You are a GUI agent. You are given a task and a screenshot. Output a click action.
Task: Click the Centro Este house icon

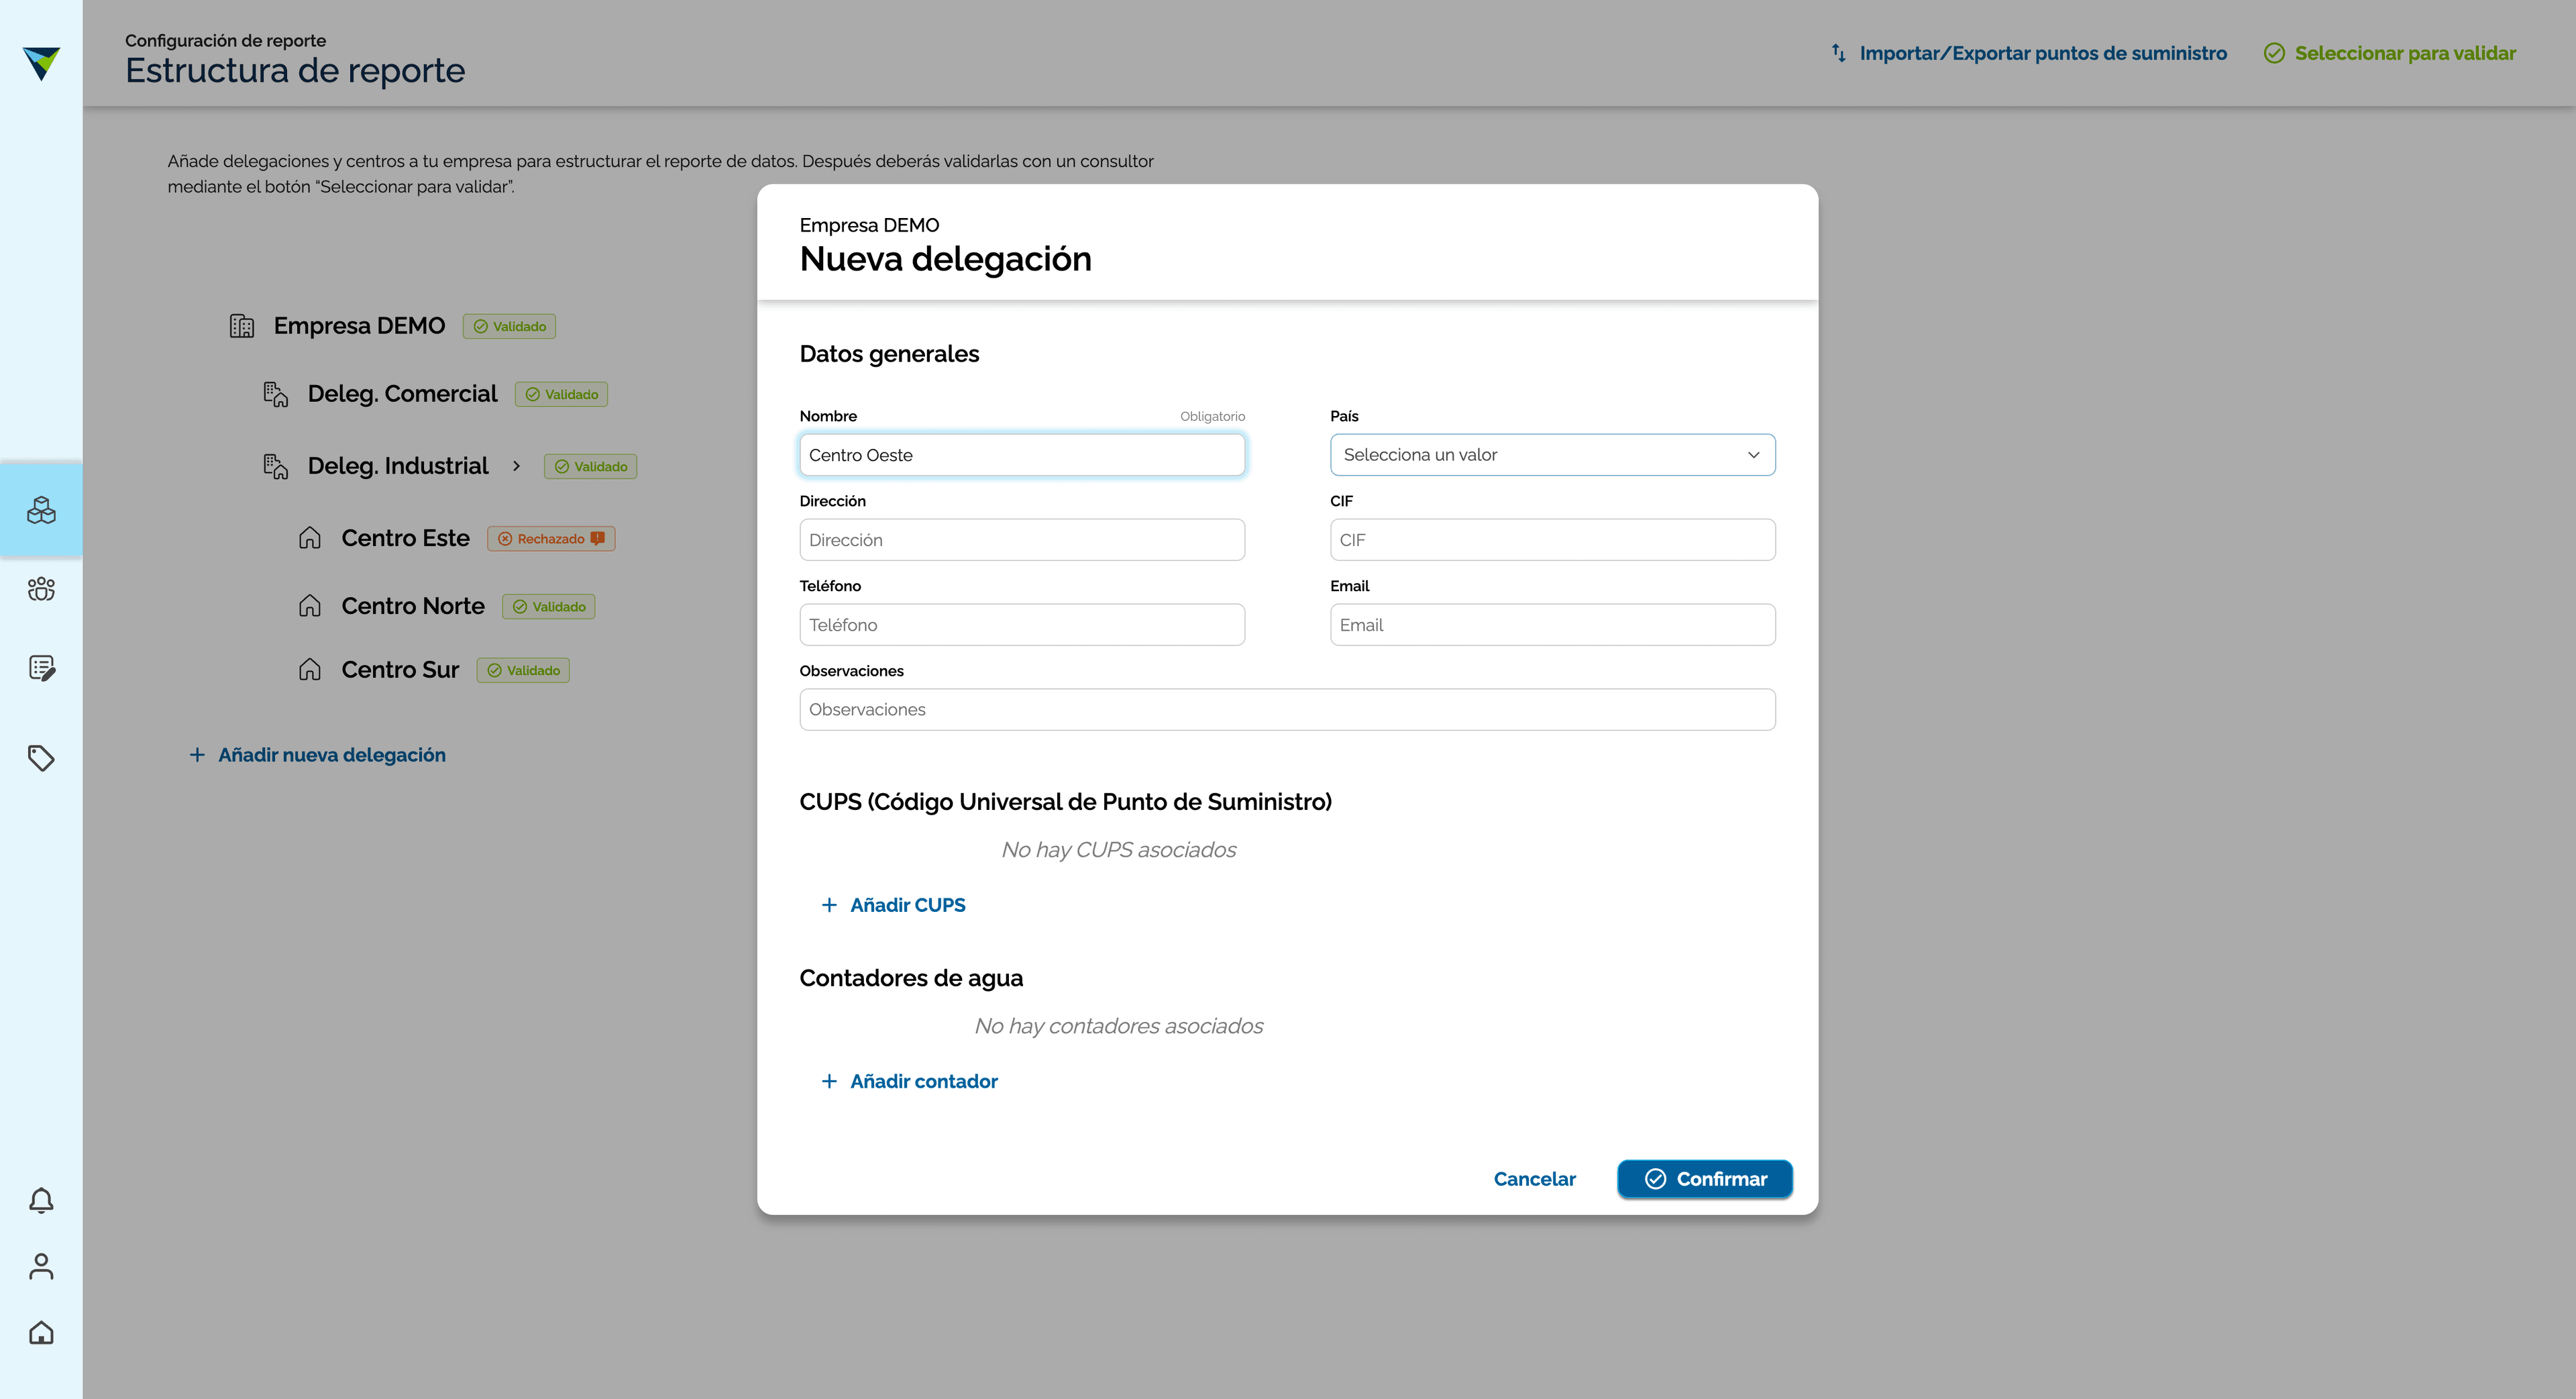pos(310,538)
